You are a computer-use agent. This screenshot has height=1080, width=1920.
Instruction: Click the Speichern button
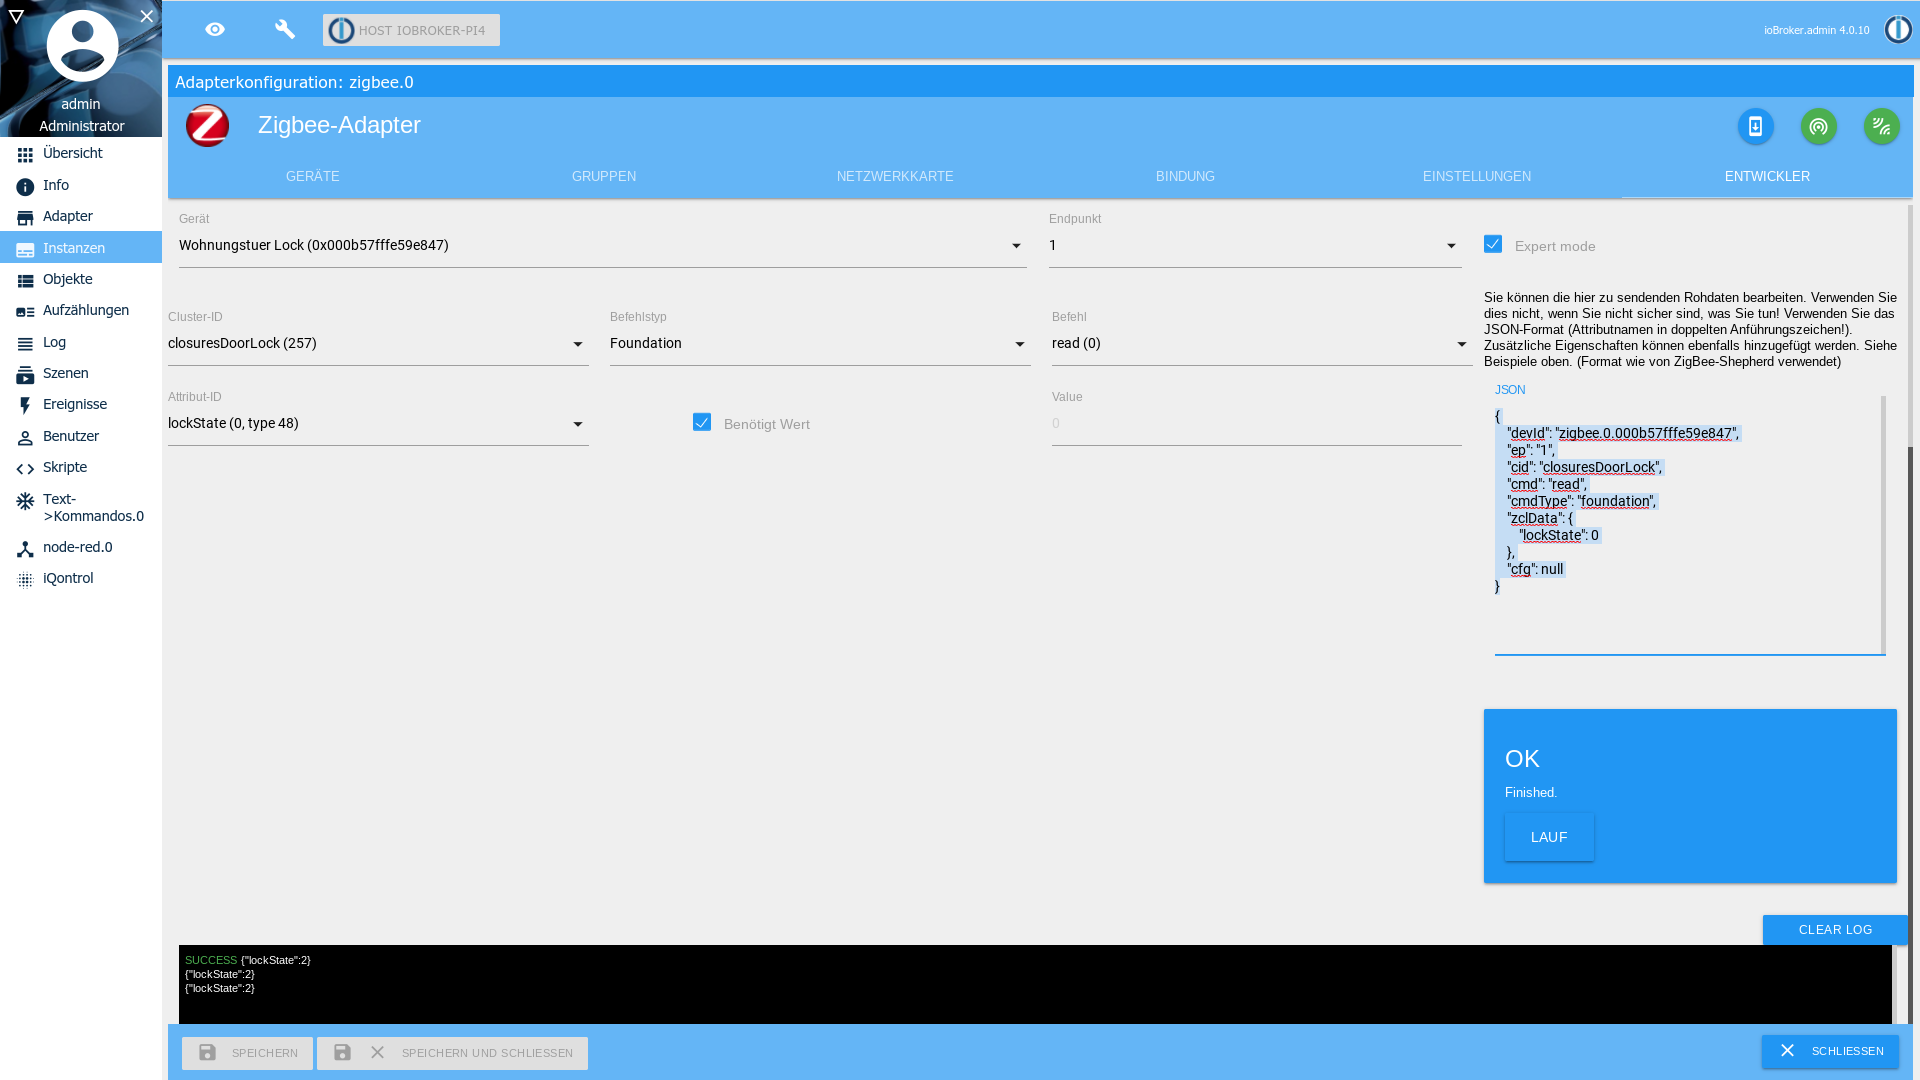tap(247, 1053)
